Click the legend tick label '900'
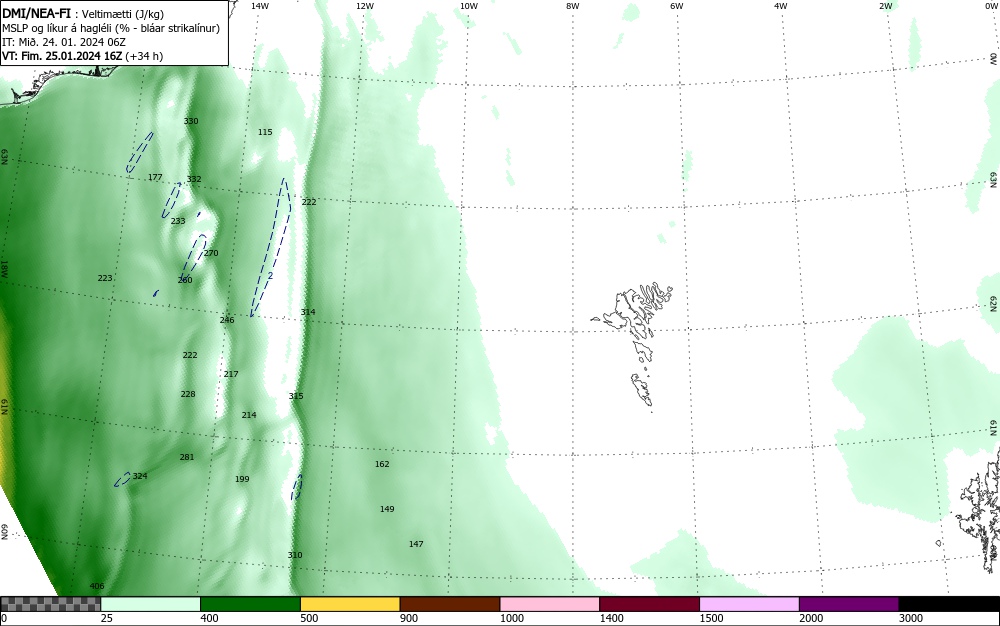The image size is (1000, 626). (409, 618)
